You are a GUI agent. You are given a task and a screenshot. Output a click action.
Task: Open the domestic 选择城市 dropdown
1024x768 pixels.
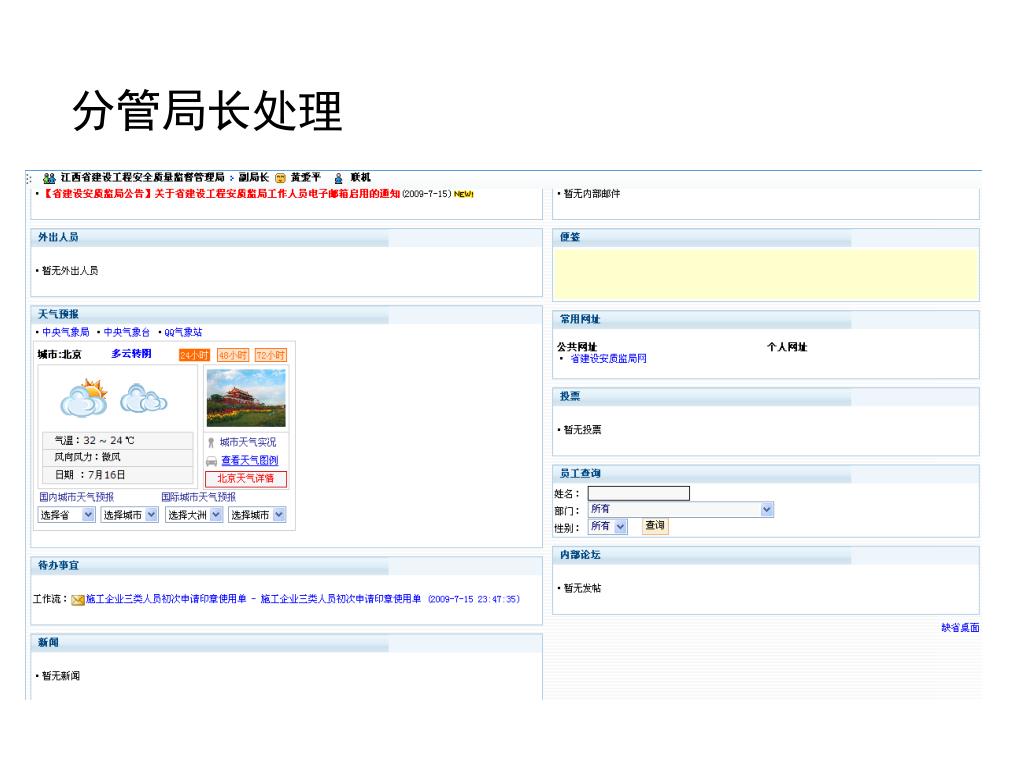pos(129,515)
